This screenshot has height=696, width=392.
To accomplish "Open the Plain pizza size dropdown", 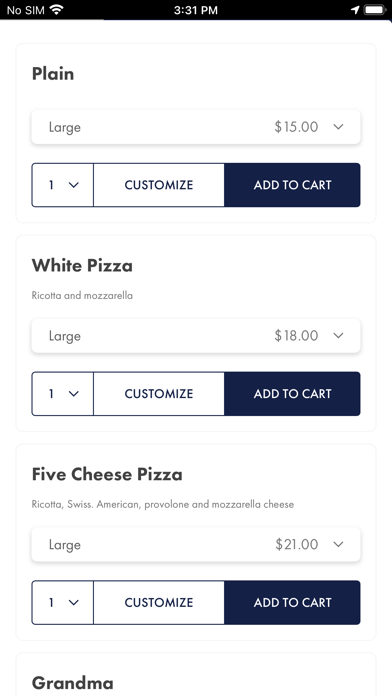I will pos(196,127).
